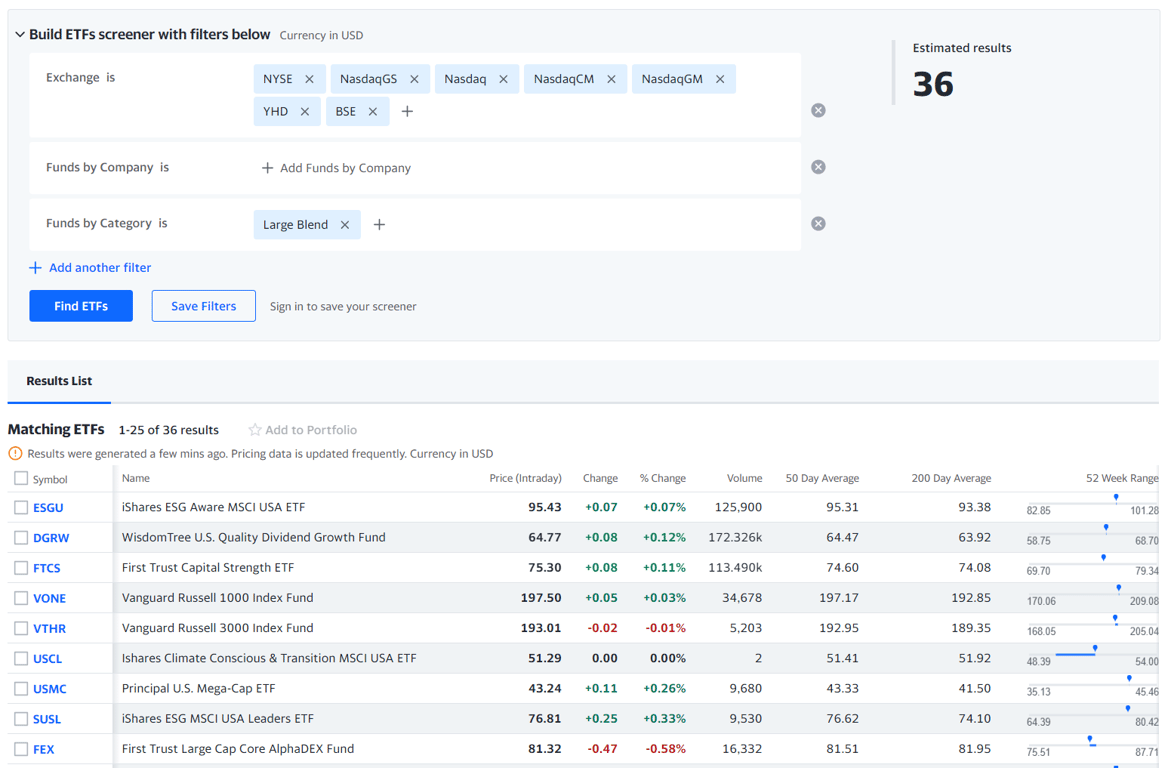Switch to the Results List tab
The width and height of the screenshot is (1168, 768).
pos(59,381)
